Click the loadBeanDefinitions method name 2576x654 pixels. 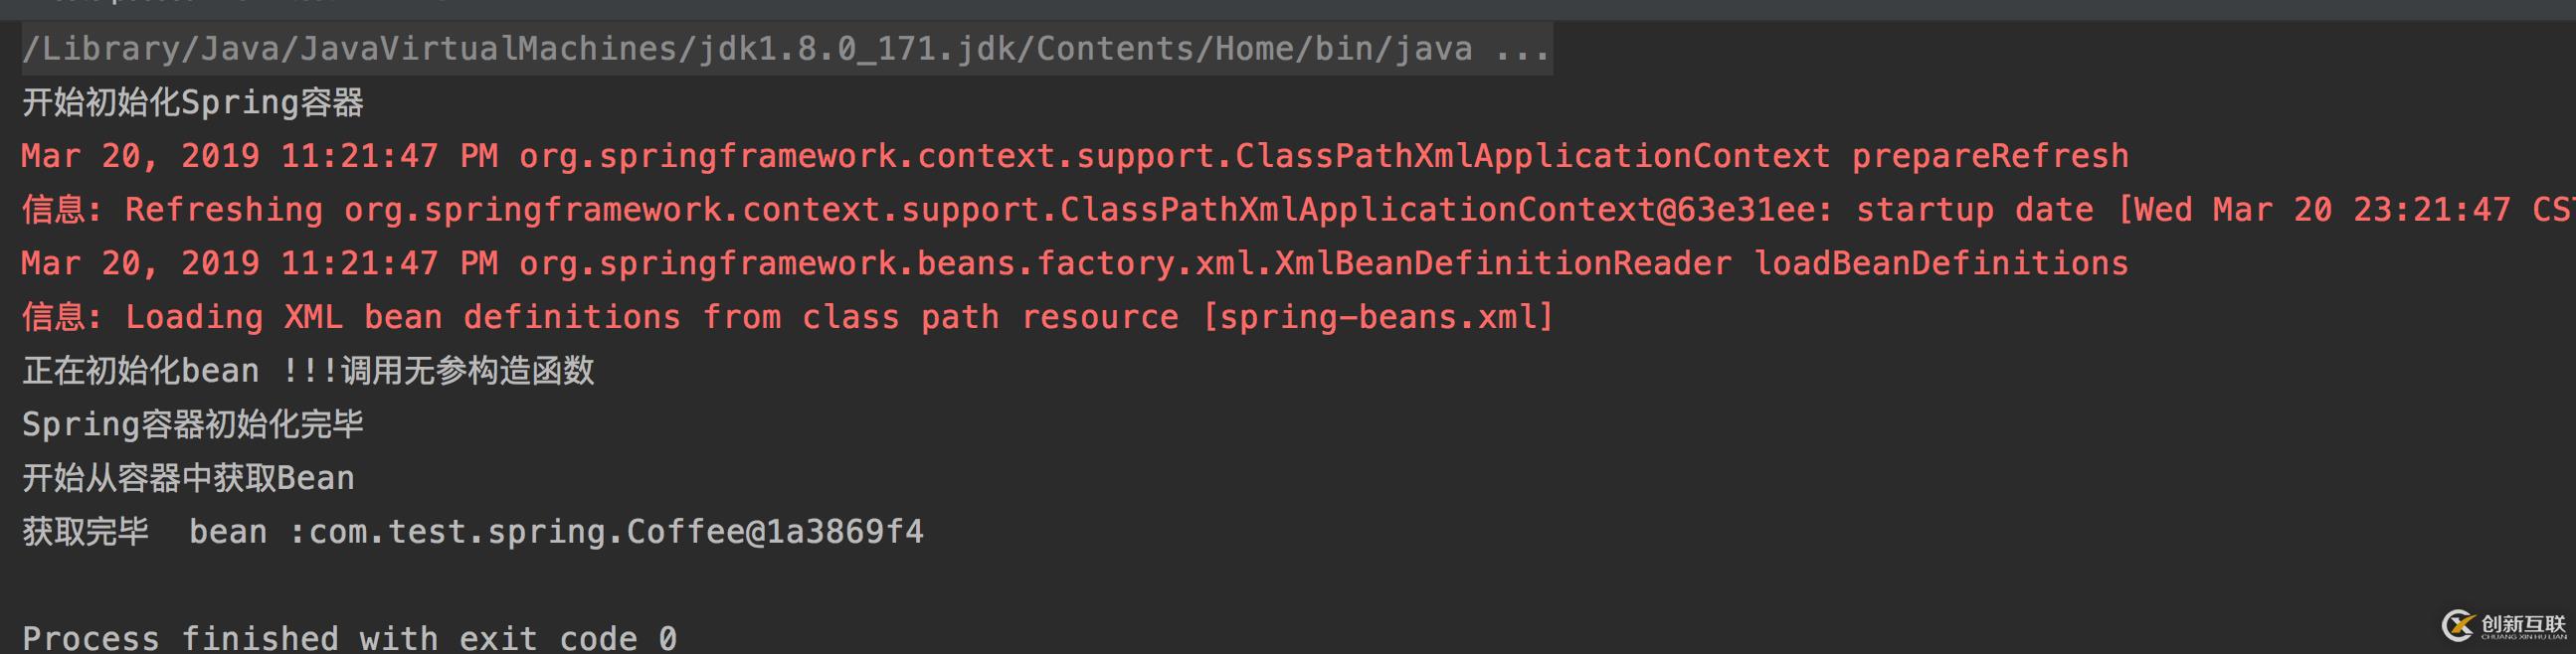(1942, 264)
